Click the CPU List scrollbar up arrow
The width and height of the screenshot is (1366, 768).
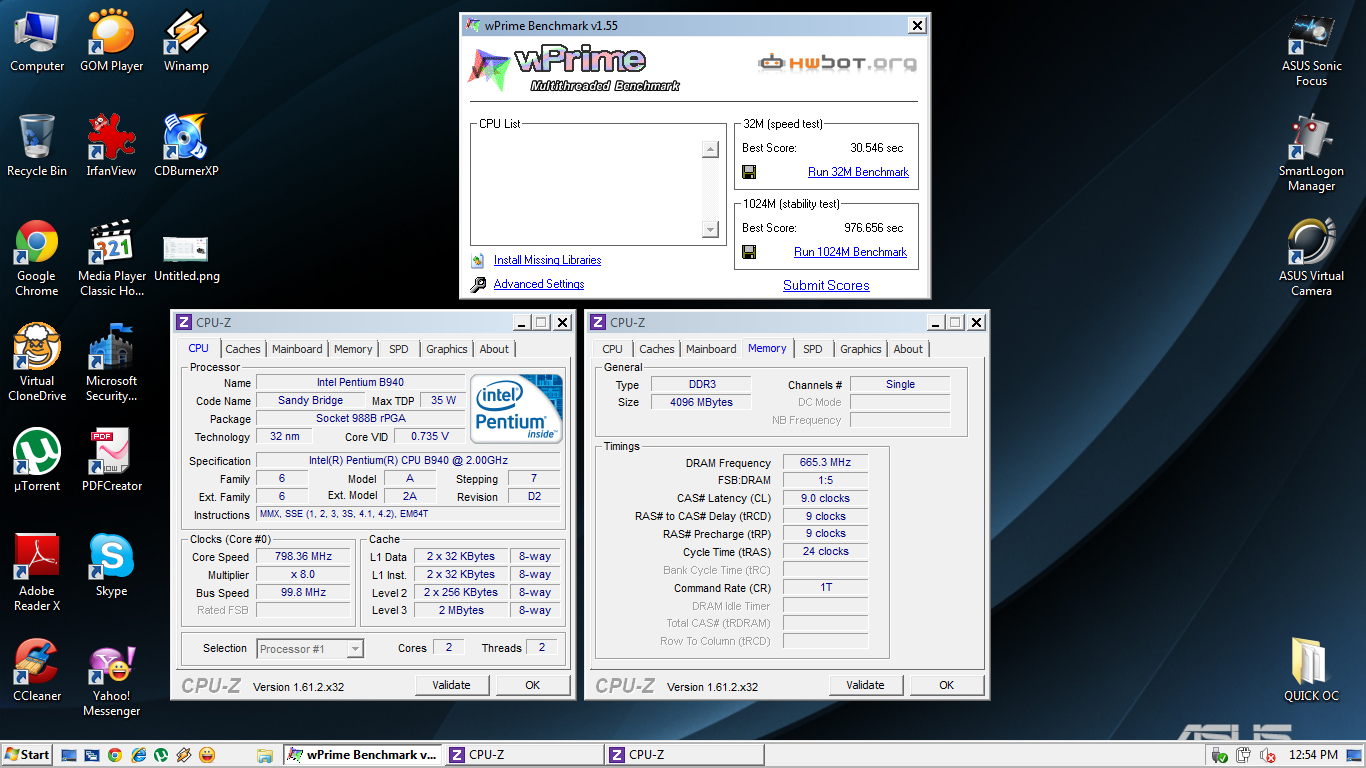(710, 150)
